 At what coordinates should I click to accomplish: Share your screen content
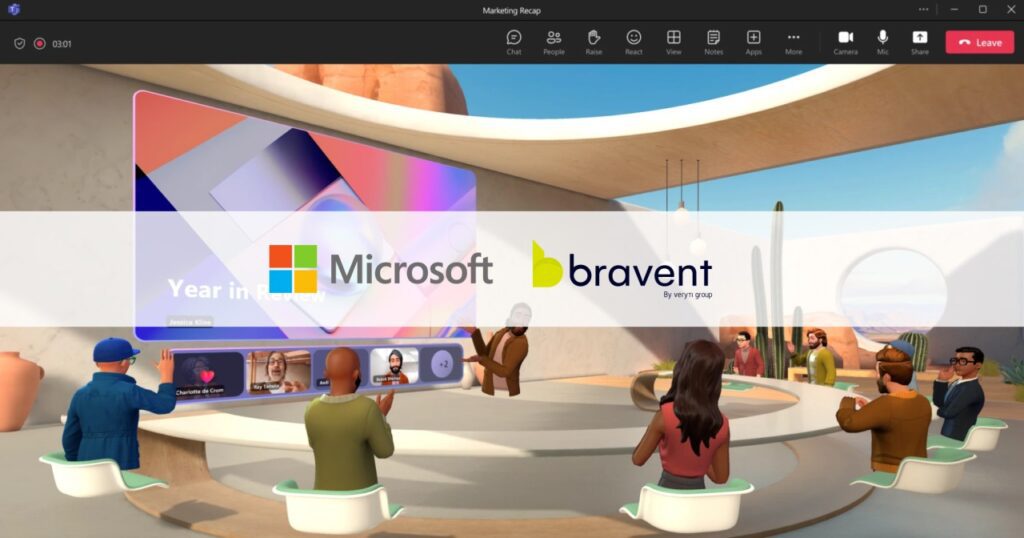point(920,42)
